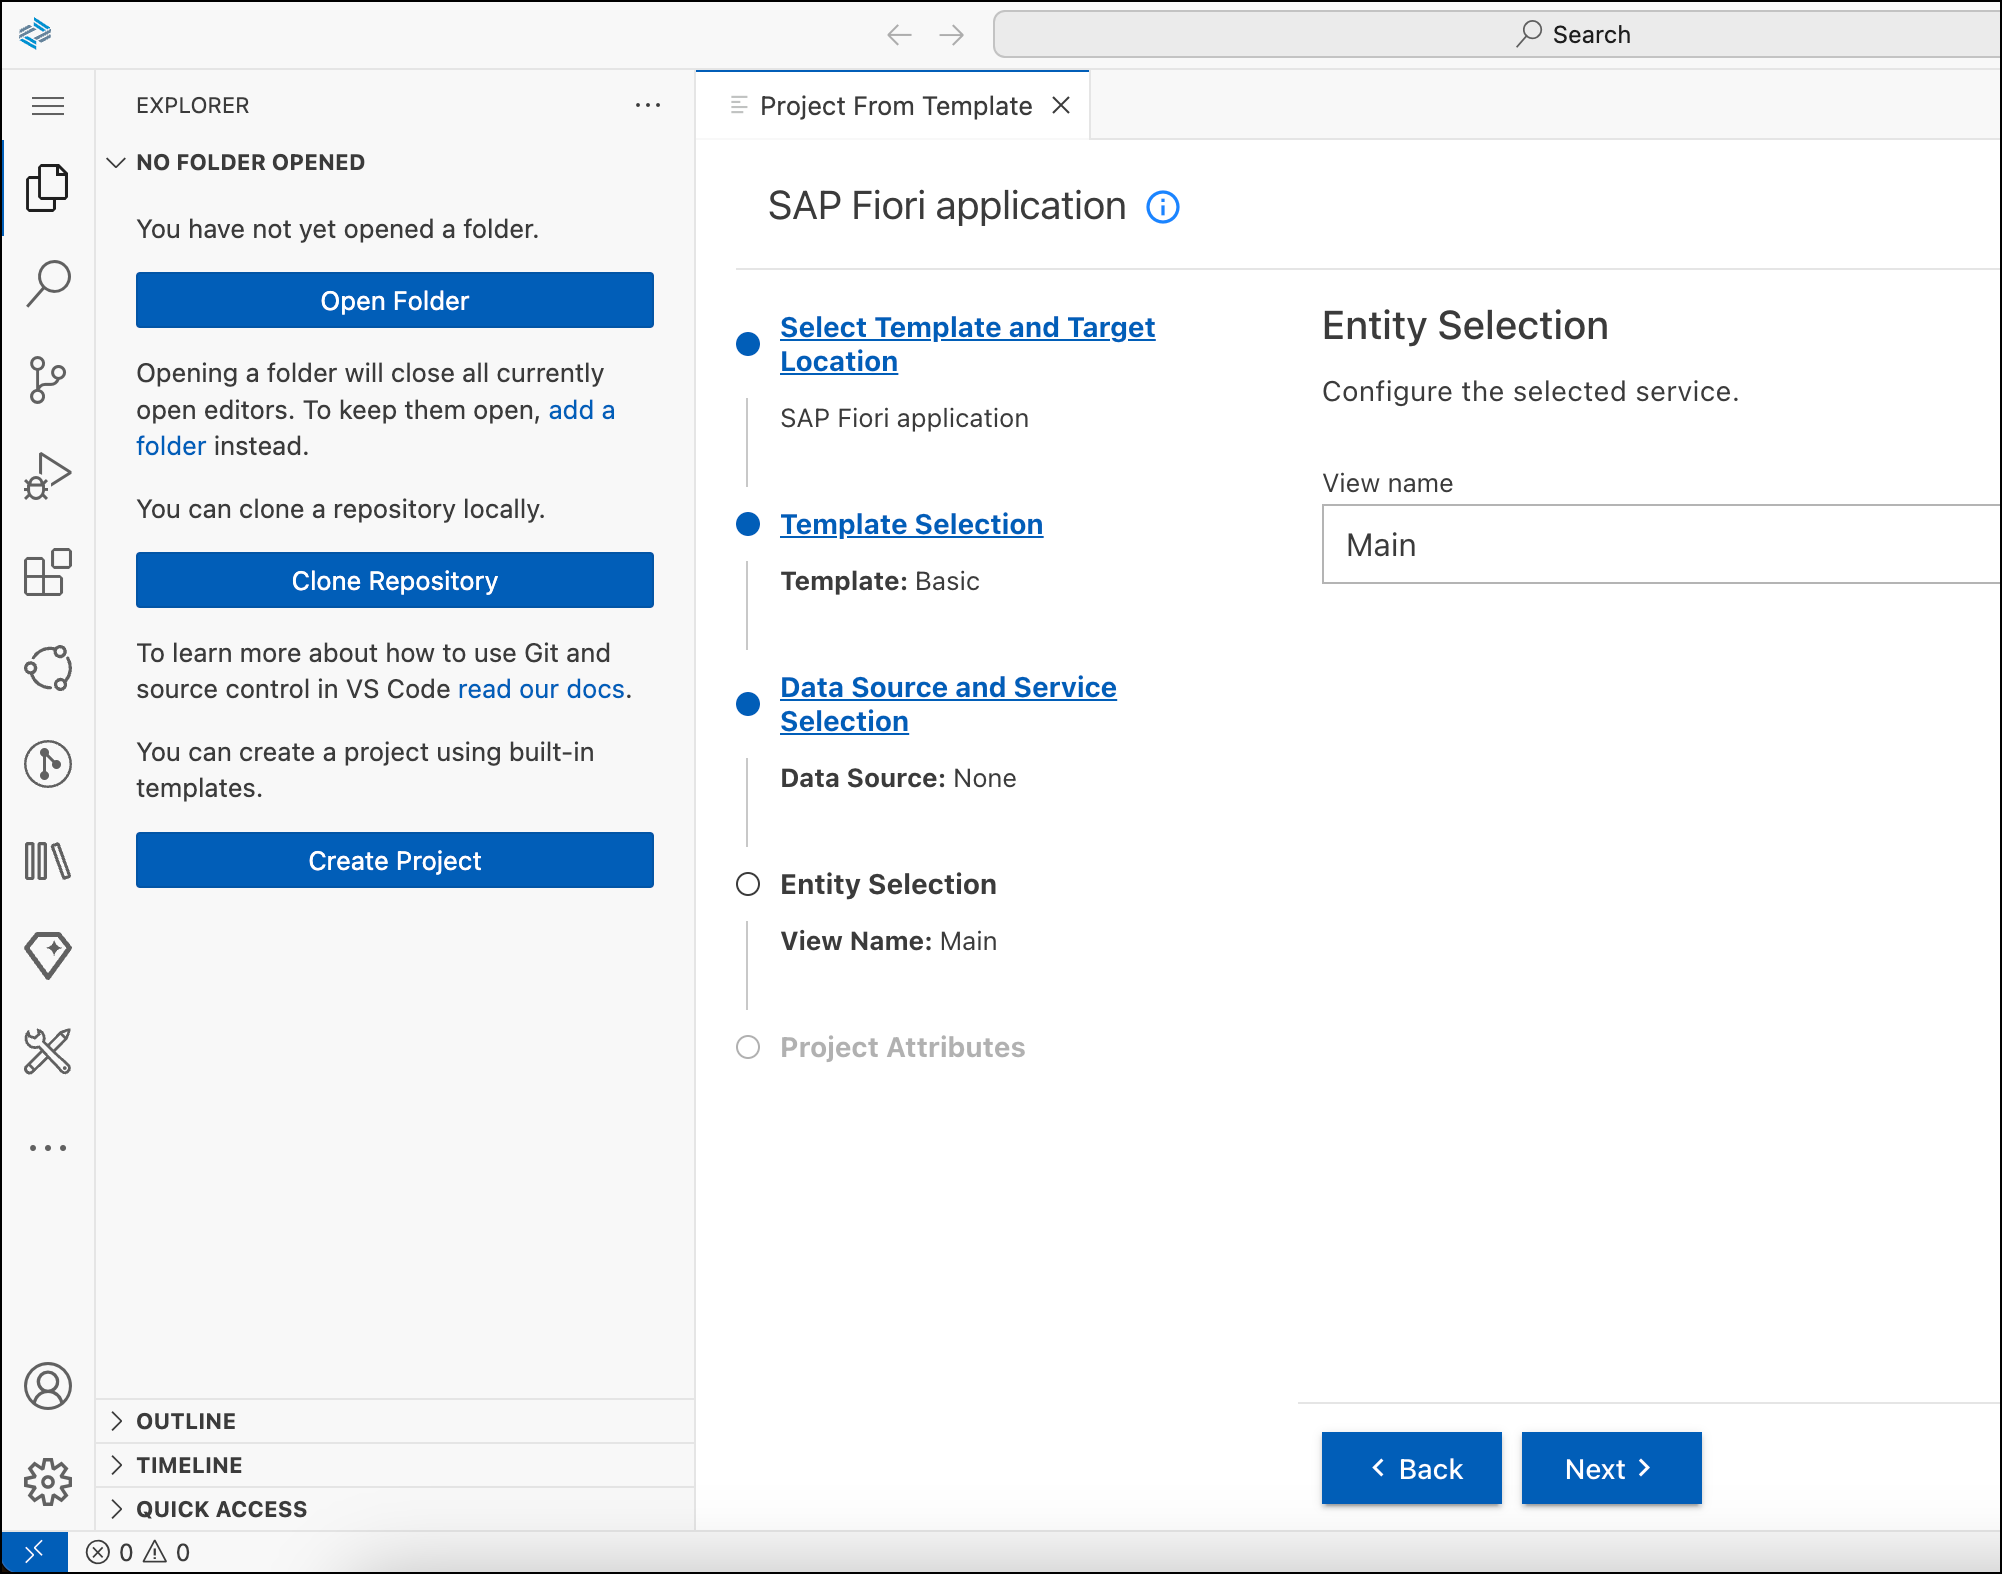Click the info icon beside SAP Fiori application
2002x1574 pixels.
click(1163, 208)
